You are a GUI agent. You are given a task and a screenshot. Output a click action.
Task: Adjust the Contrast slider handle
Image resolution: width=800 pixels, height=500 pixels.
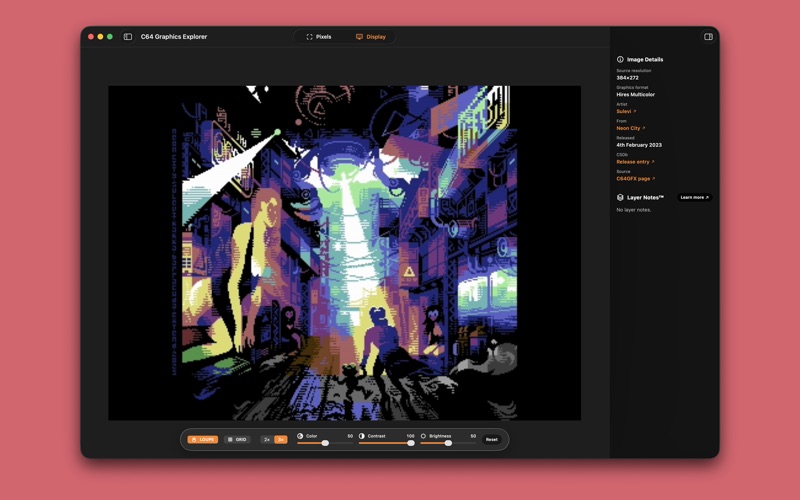click(411, 443)
